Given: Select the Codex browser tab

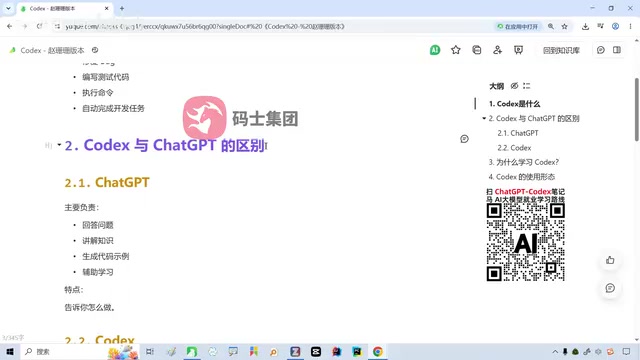Looking at the screenshot, I should coord(65,8).
